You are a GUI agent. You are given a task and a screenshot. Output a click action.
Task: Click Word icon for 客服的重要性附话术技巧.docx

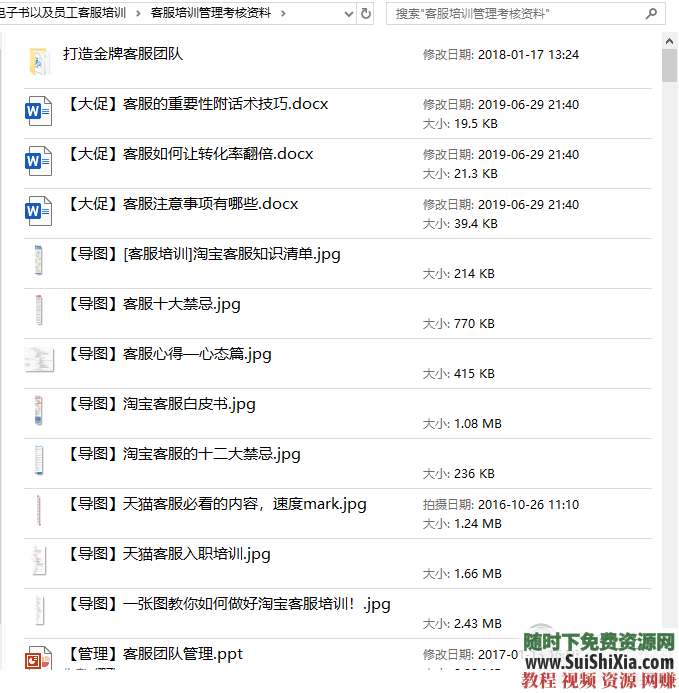point(38,111)
